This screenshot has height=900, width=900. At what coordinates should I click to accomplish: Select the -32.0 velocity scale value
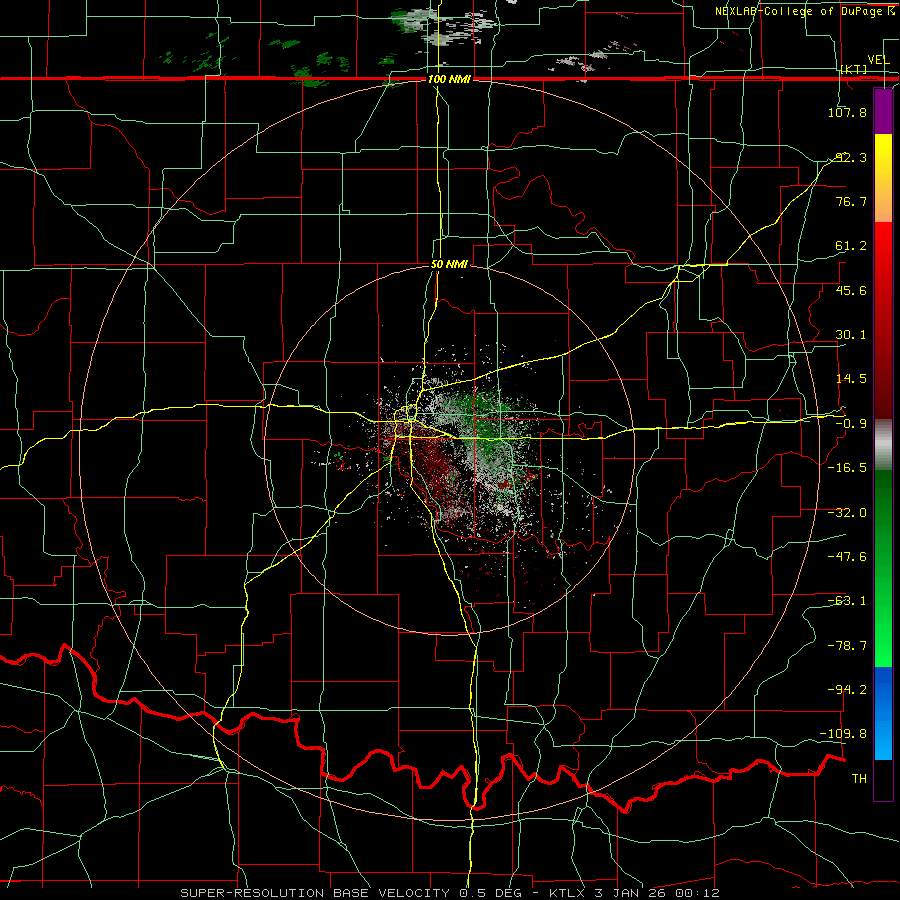pyautogui.click(x=847, y=513)
